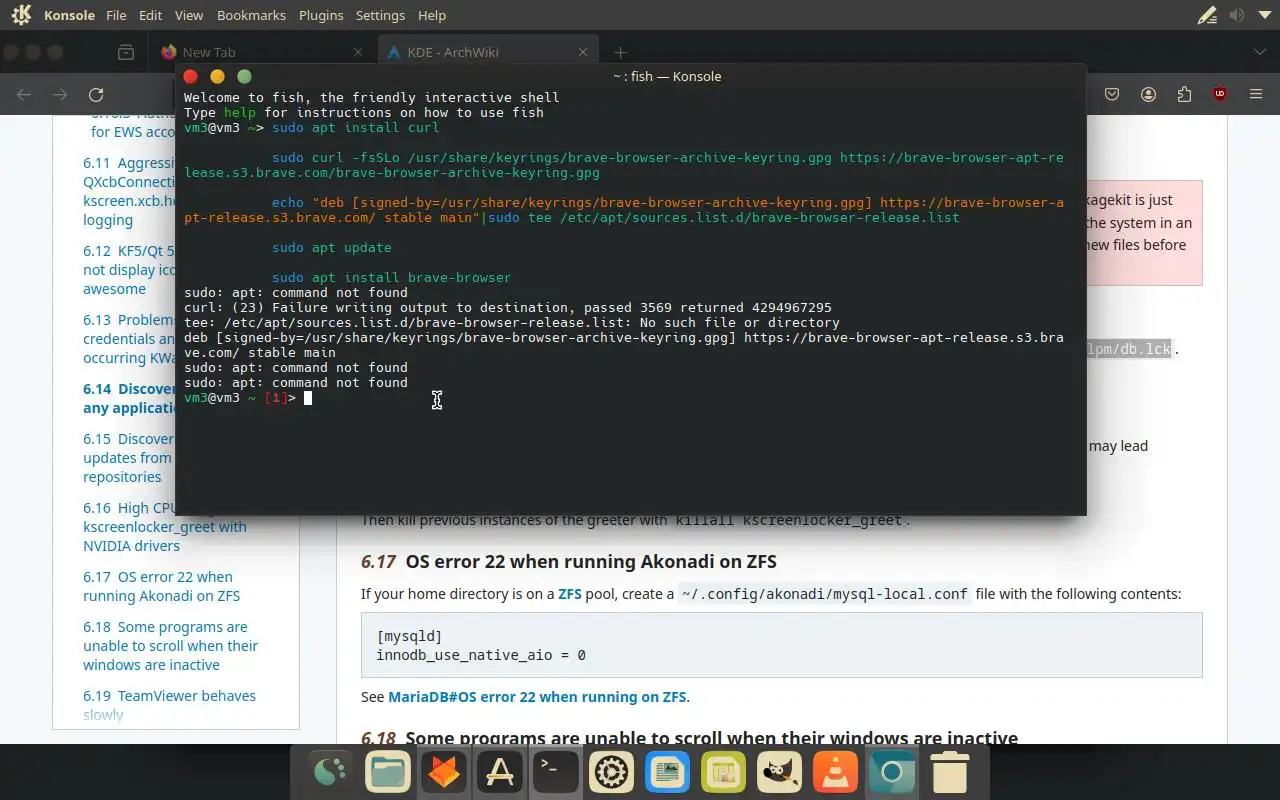Click the innodb_use_native_aio = 0 code line
Viewport: 1280px width, 800px height.
click(x=481, y=656)
